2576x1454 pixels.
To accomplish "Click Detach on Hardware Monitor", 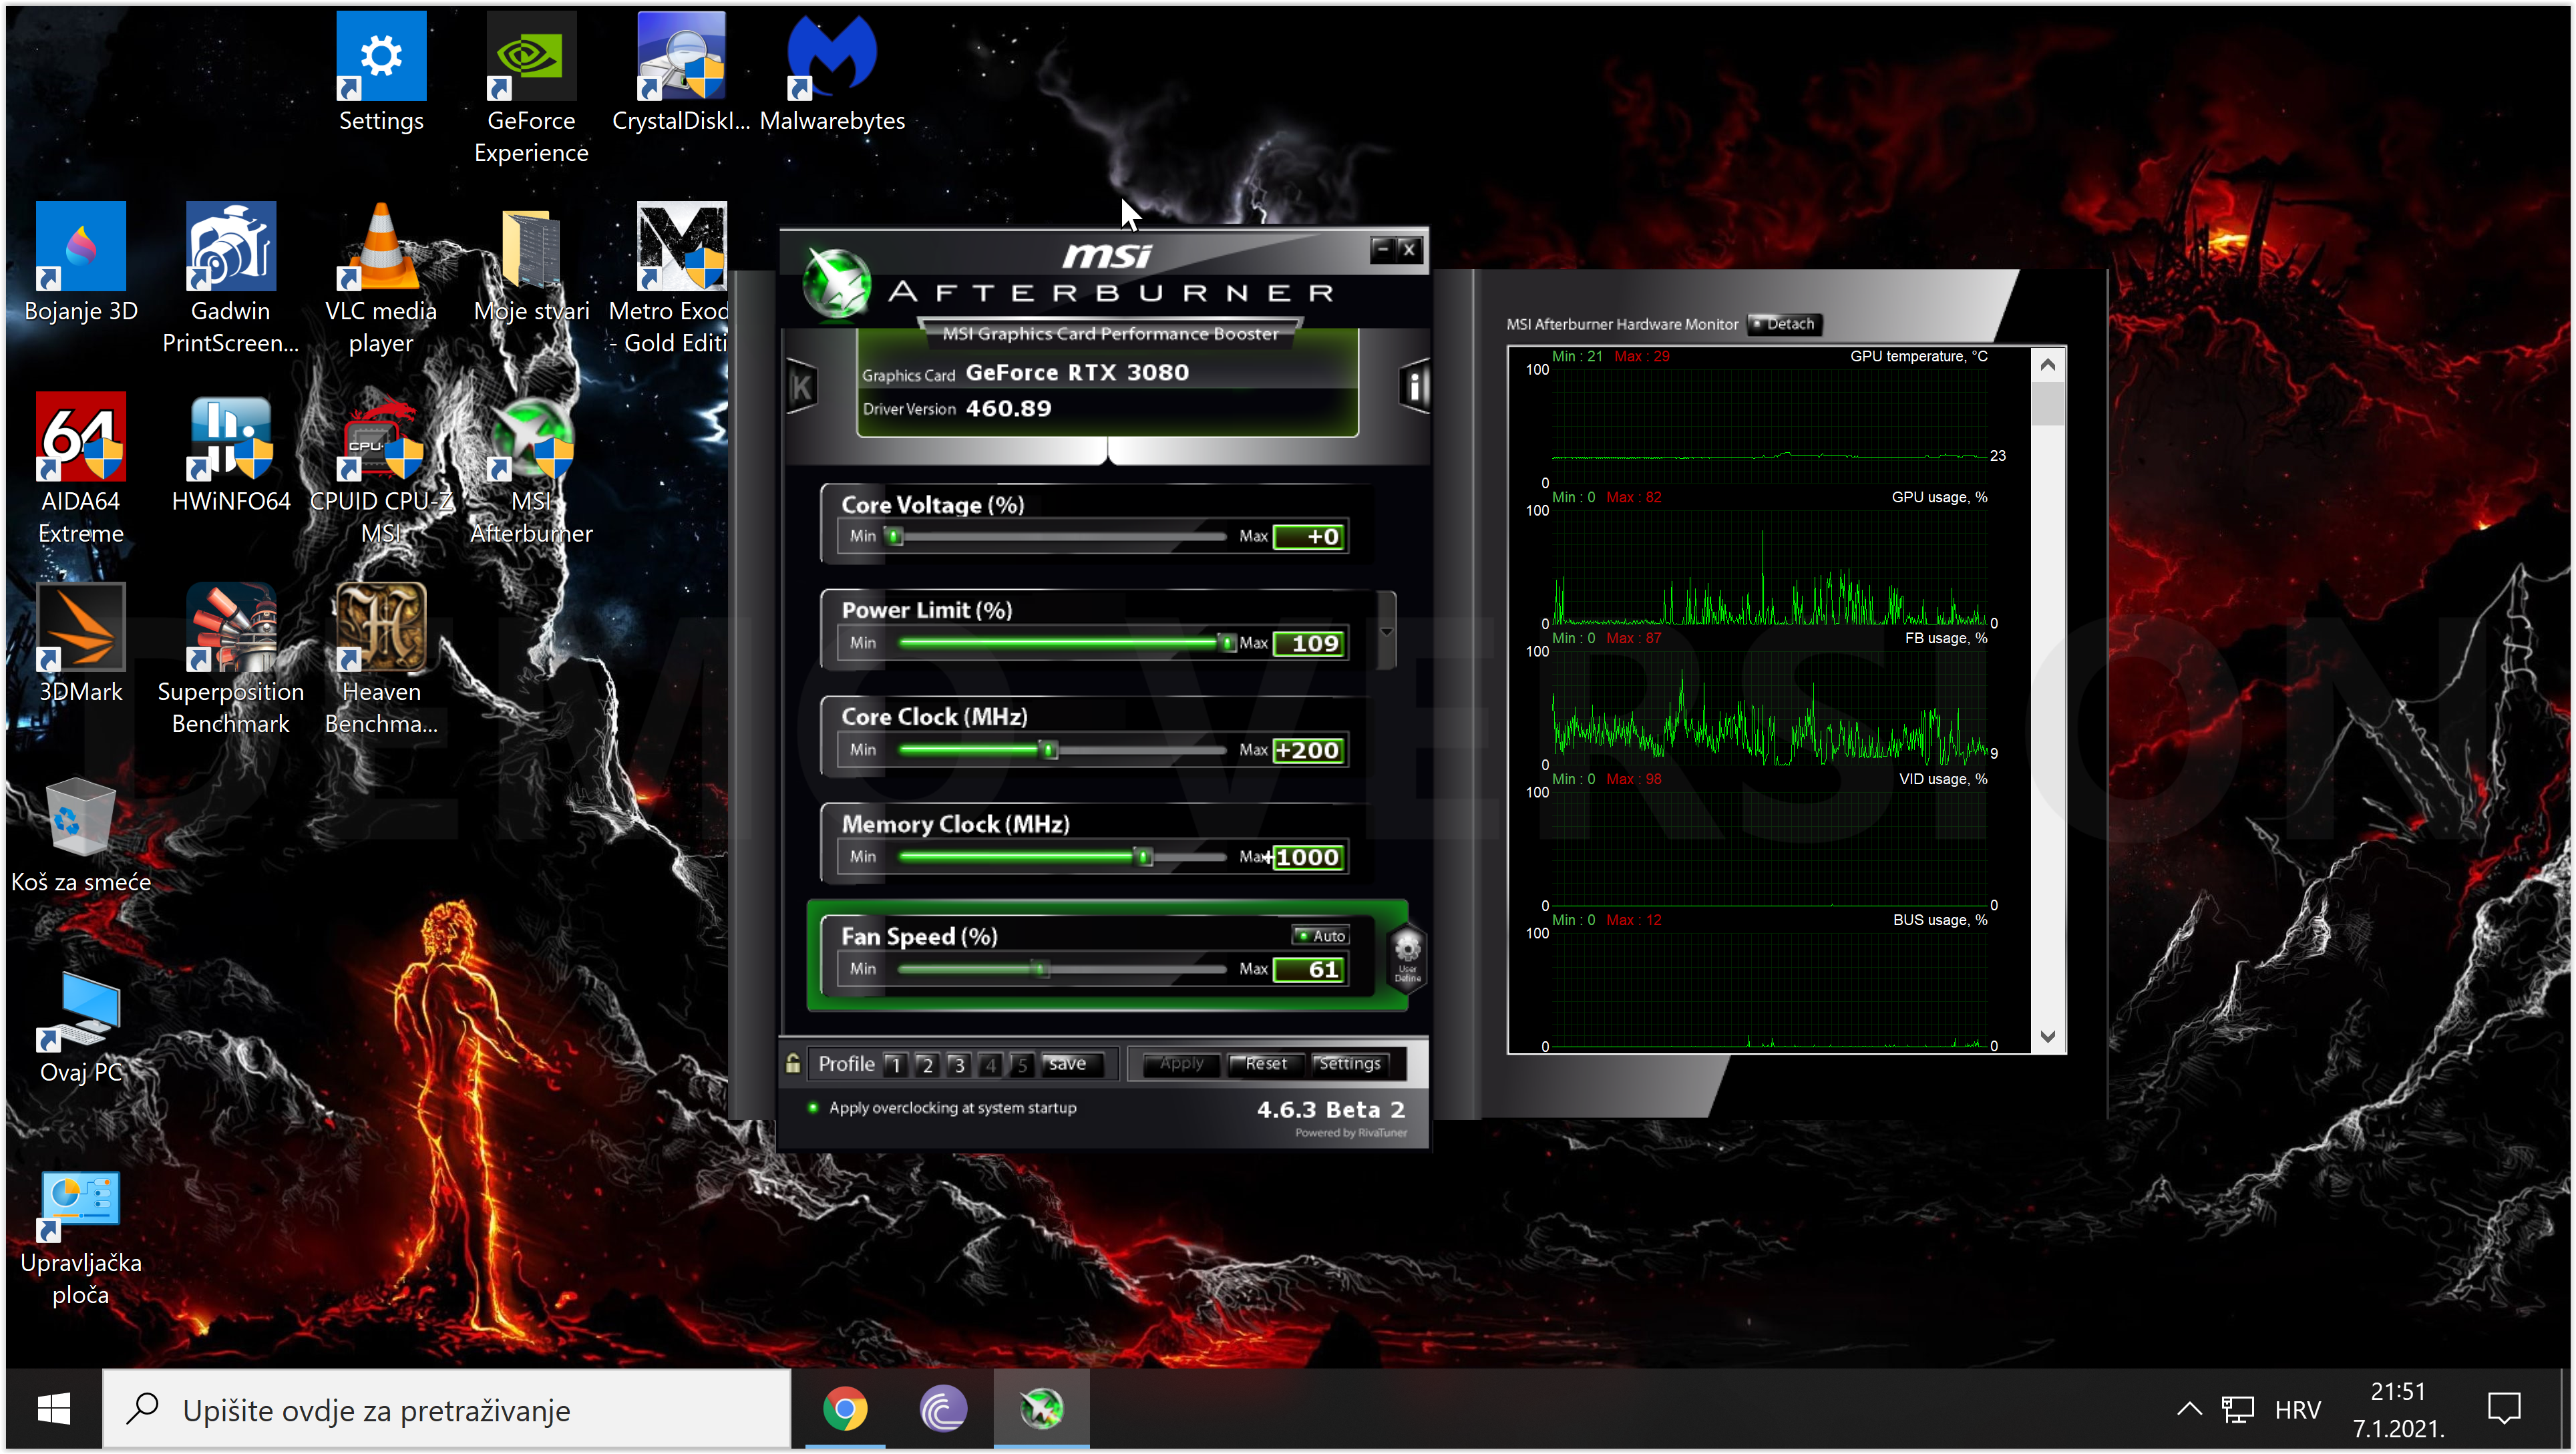I will [1784, 323].
